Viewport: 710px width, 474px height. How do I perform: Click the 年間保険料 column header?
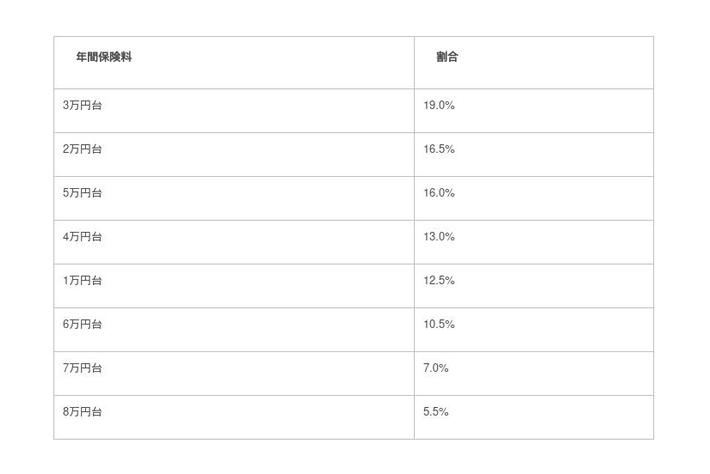point(104,58)
